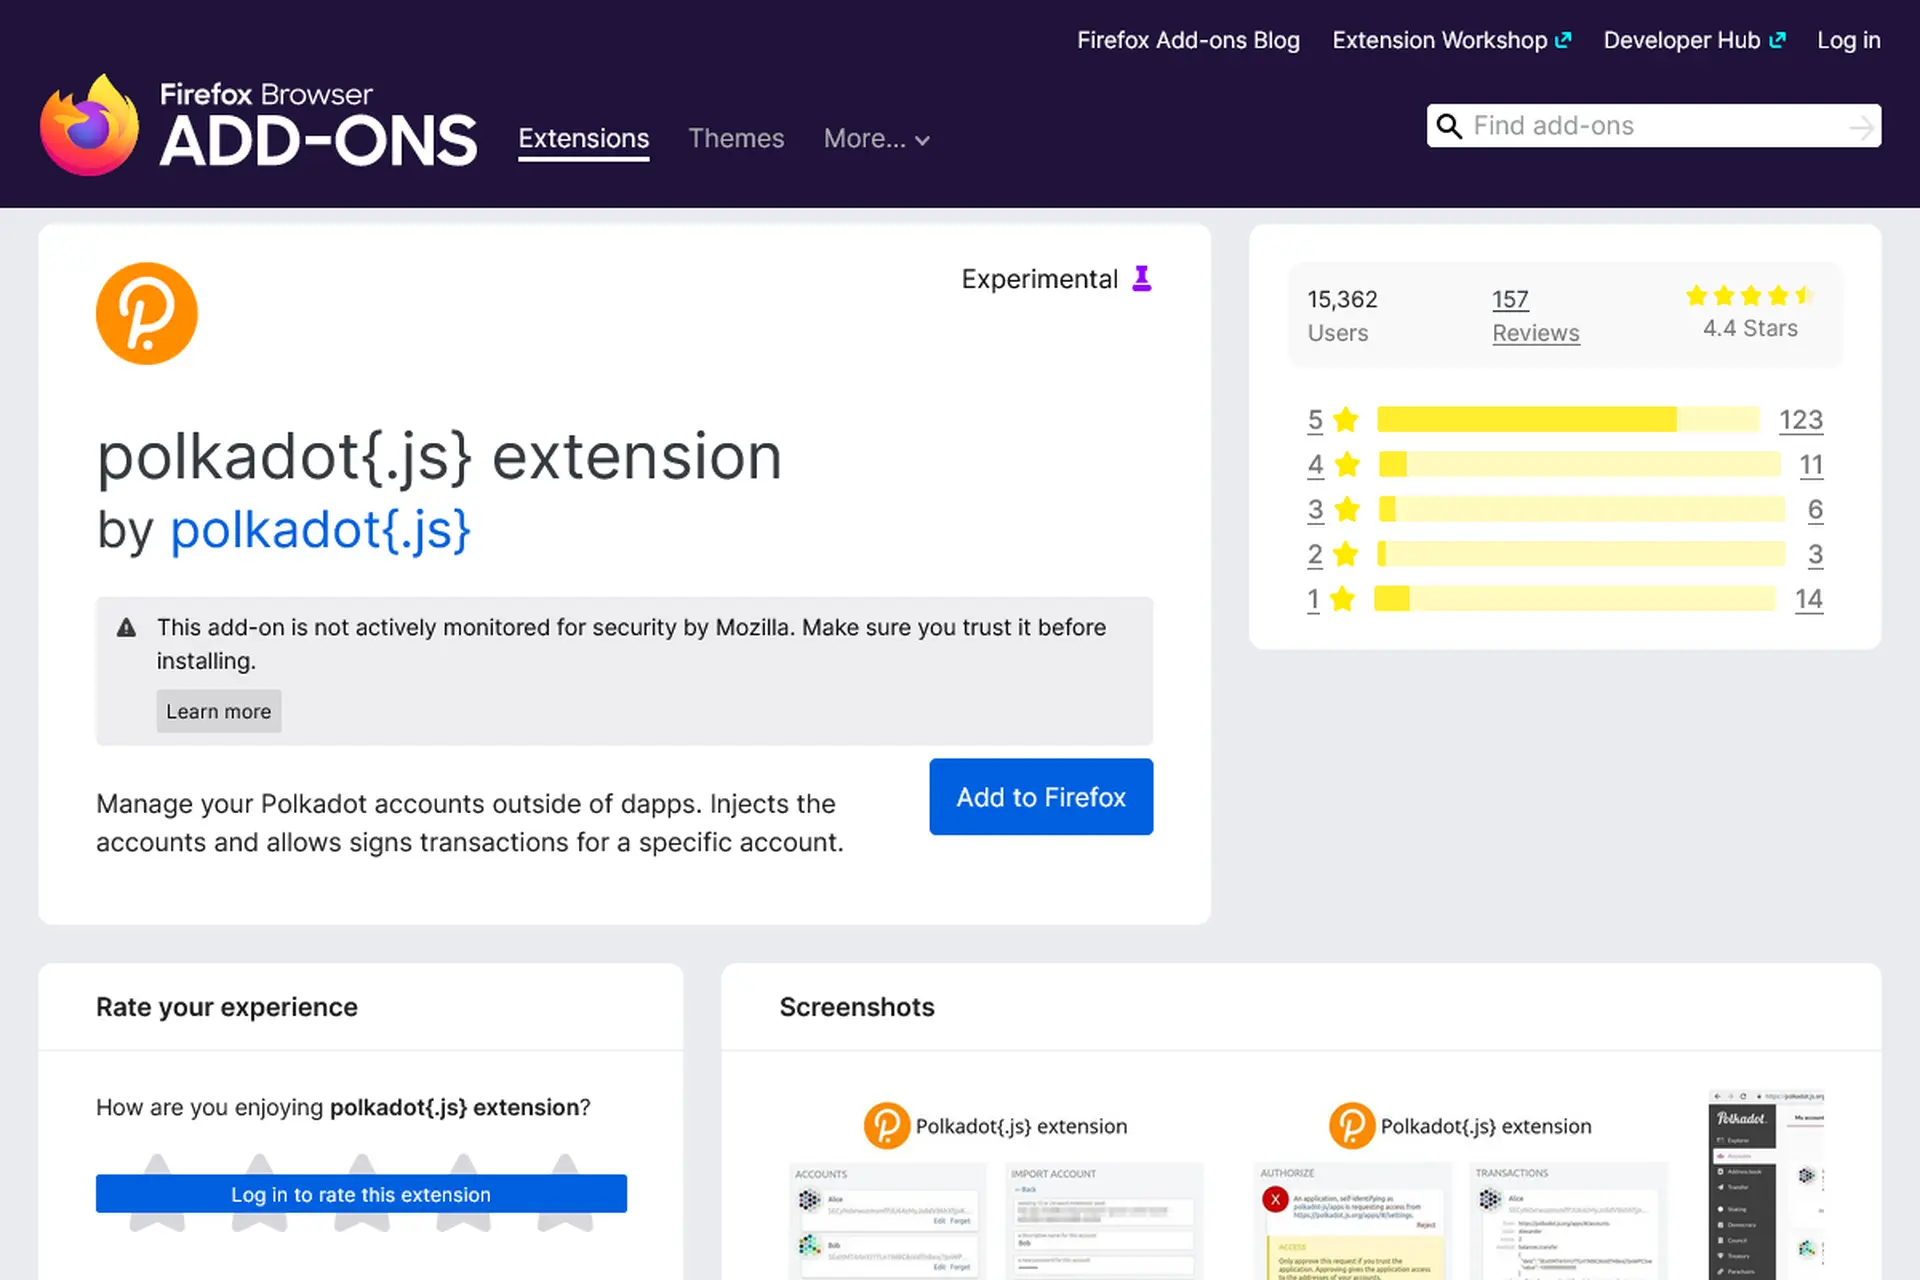Click the polkadot{.js} orange extension icon
1920x1280 pixels.
[x=147, y=313]
